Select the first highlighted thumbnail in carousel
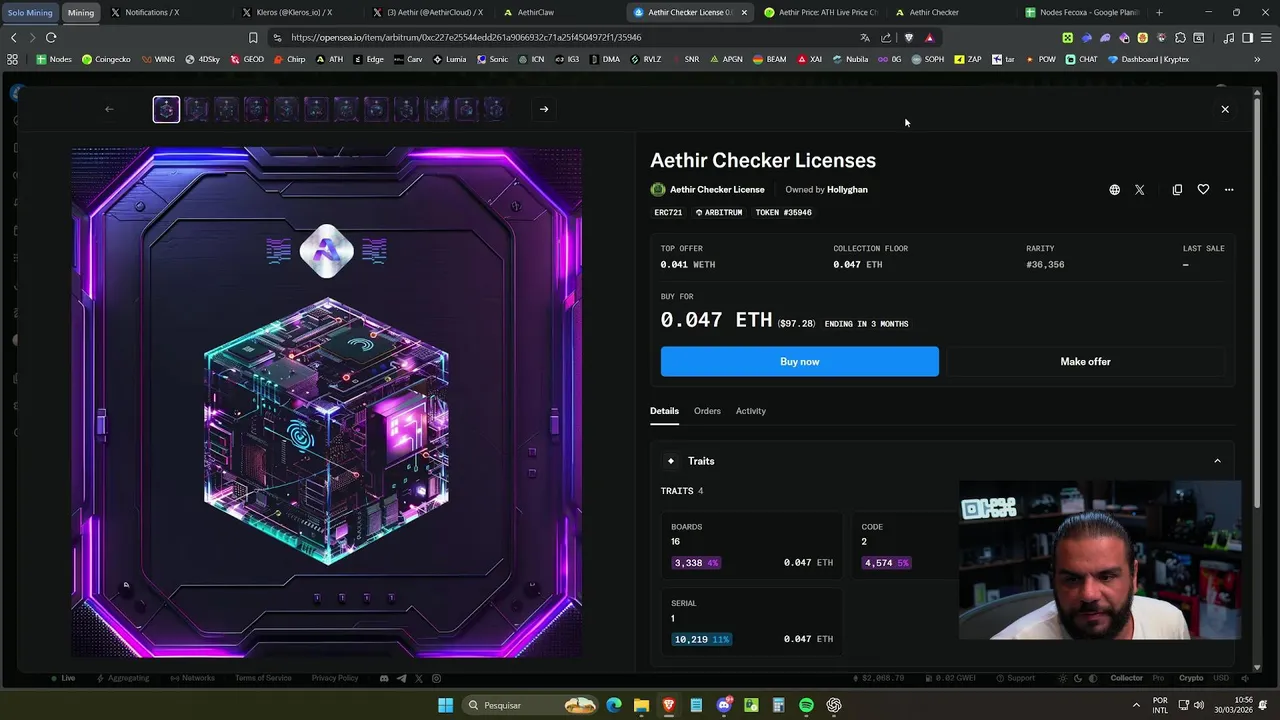The height and width of the screenshot is (720, 1280). point(166,109)
